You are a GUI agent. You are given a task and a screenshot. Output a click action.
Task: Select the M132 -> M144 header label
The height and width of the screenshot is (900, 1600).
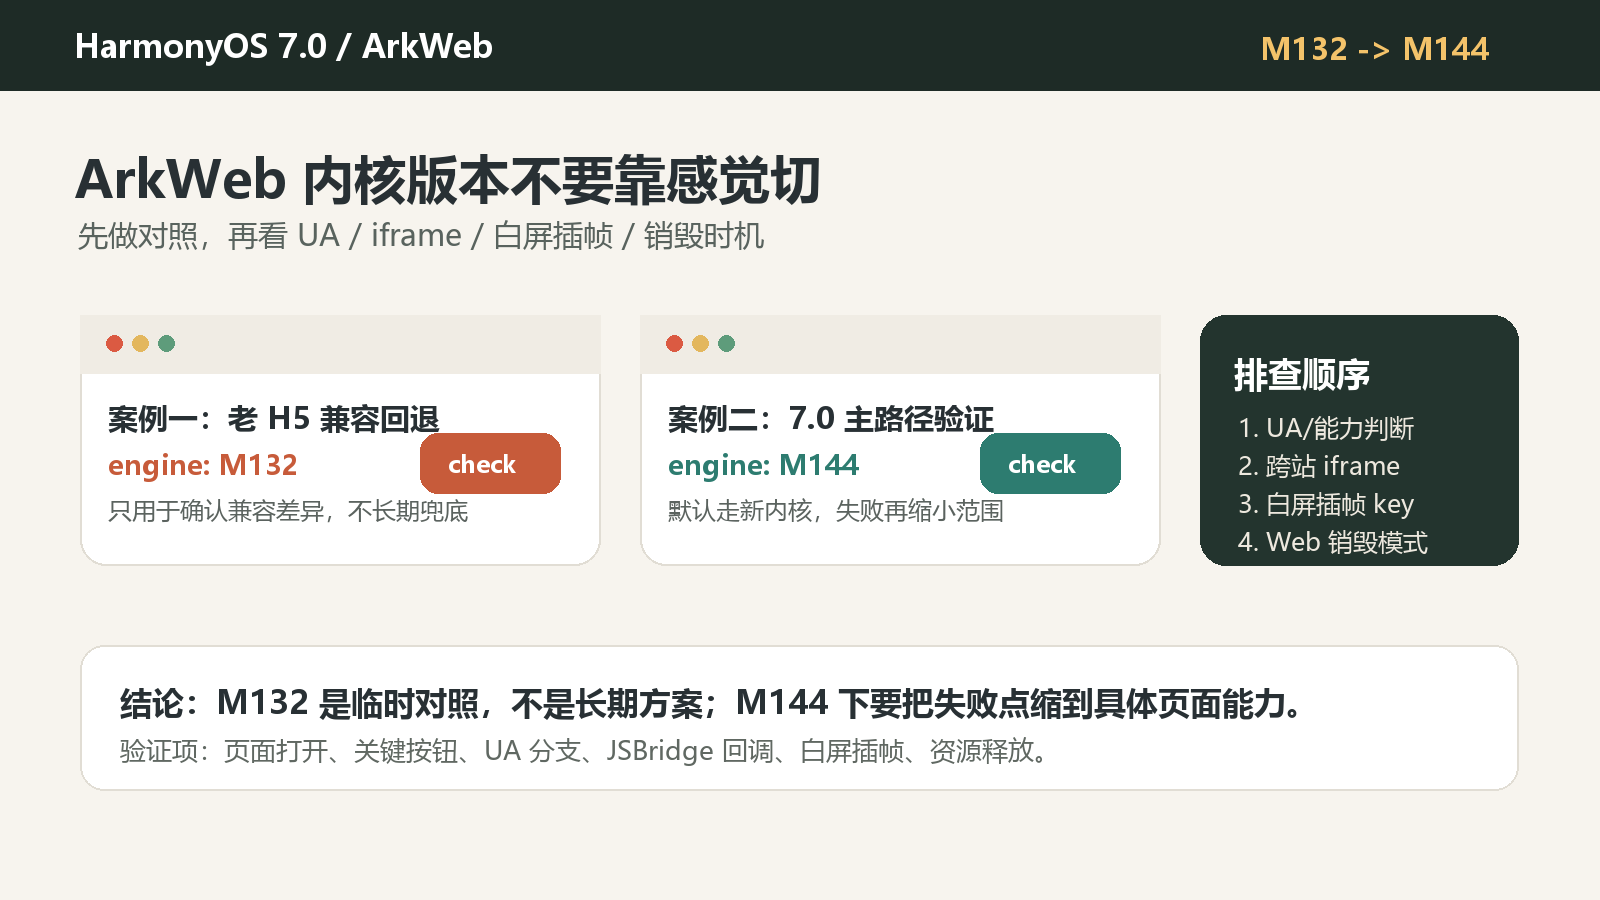[x=1375, y=49]
